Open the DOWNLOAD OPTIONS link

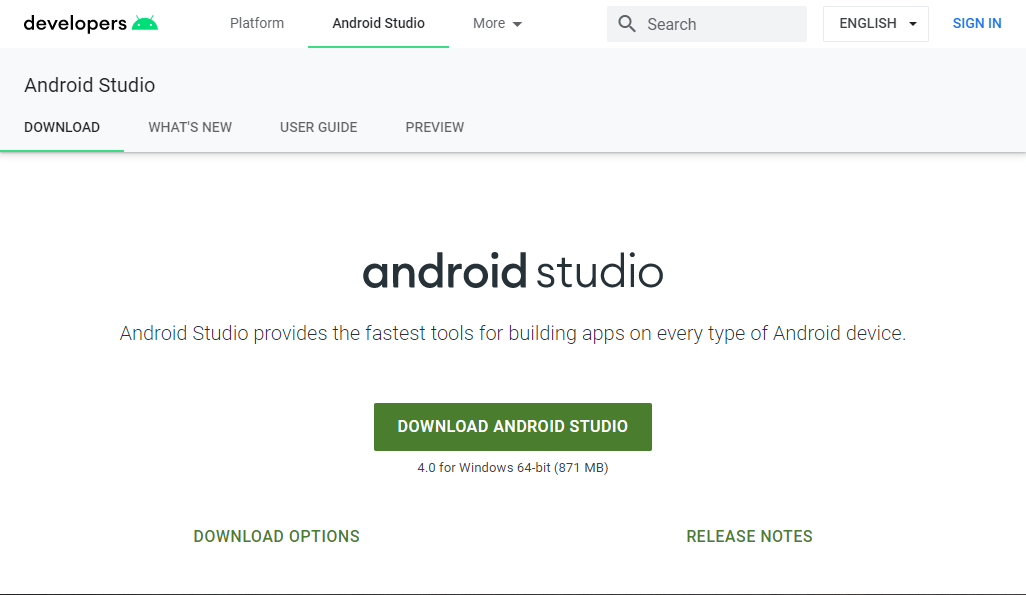277,536
